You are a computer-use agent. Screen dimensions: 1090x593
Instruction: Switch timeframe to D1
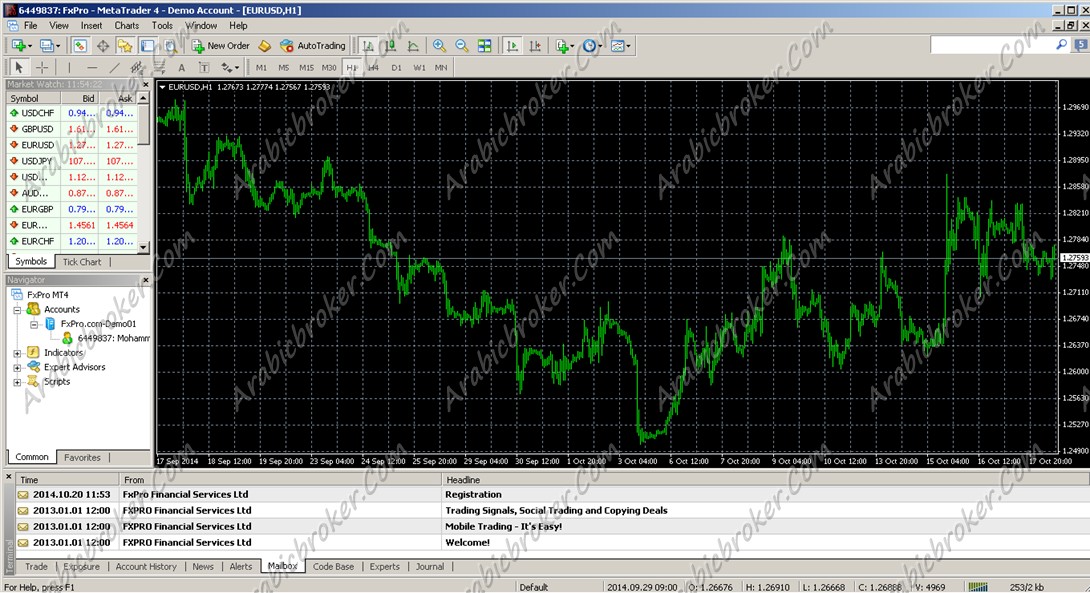click(396, 67)
